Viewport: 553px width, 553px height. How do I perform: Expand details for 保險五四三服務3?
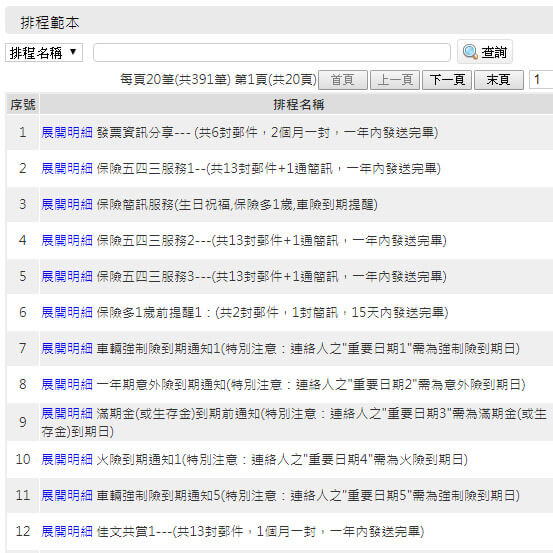[x=67, y=276]
